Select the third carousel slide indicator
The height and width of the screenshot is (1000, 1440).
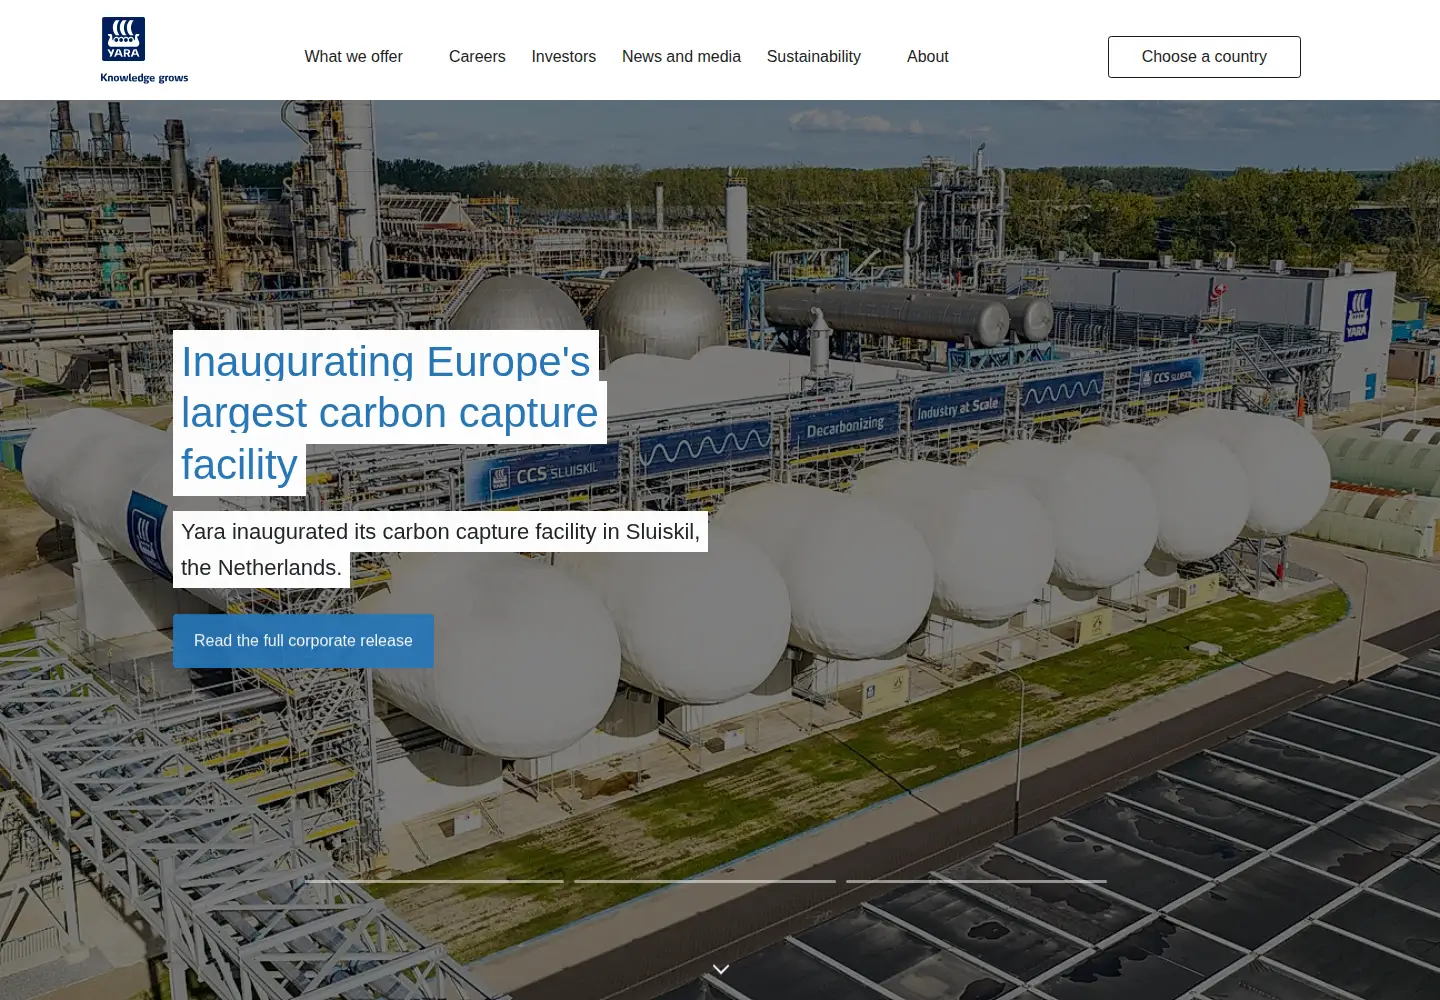coord(976,881)
